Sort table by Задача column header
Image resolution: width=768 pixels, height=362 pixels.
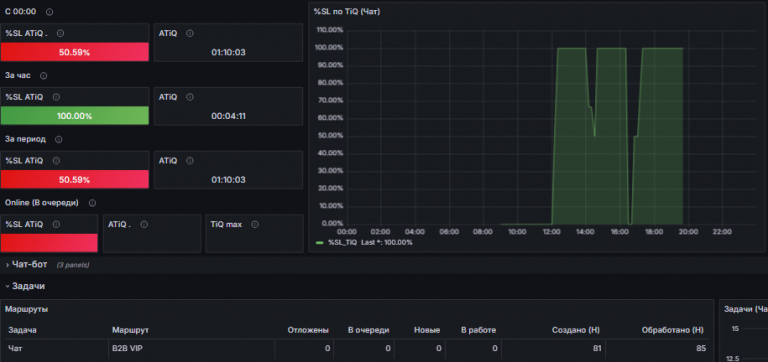point(23,330)
